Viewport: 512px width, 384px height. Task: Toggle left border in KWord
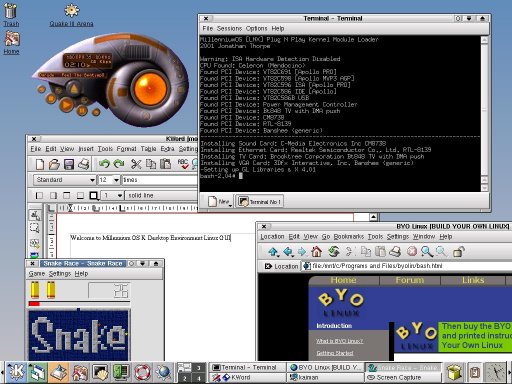(39, 195)
